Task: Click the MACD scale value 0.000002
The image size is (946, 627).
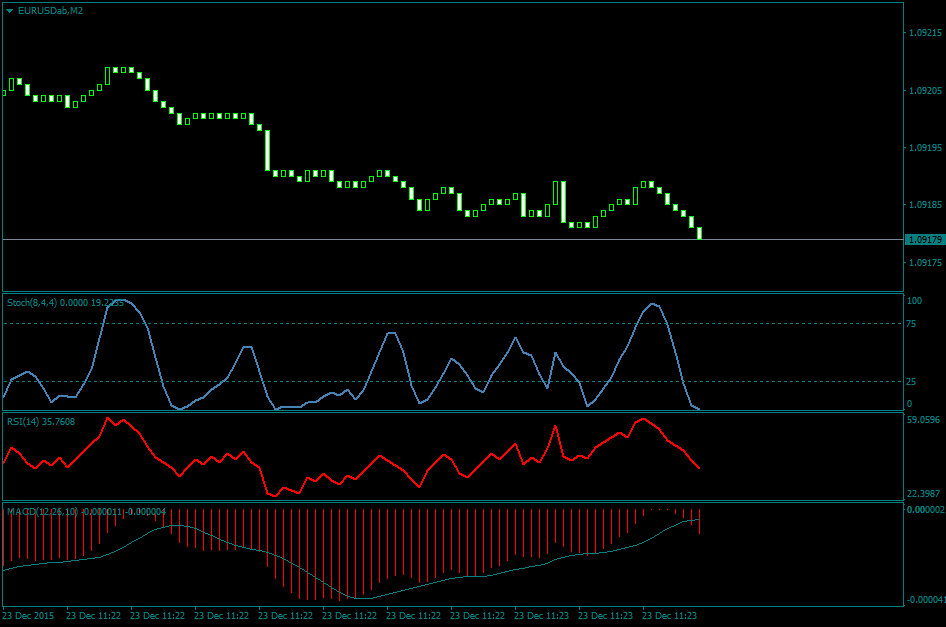Action: coord(925,510)
